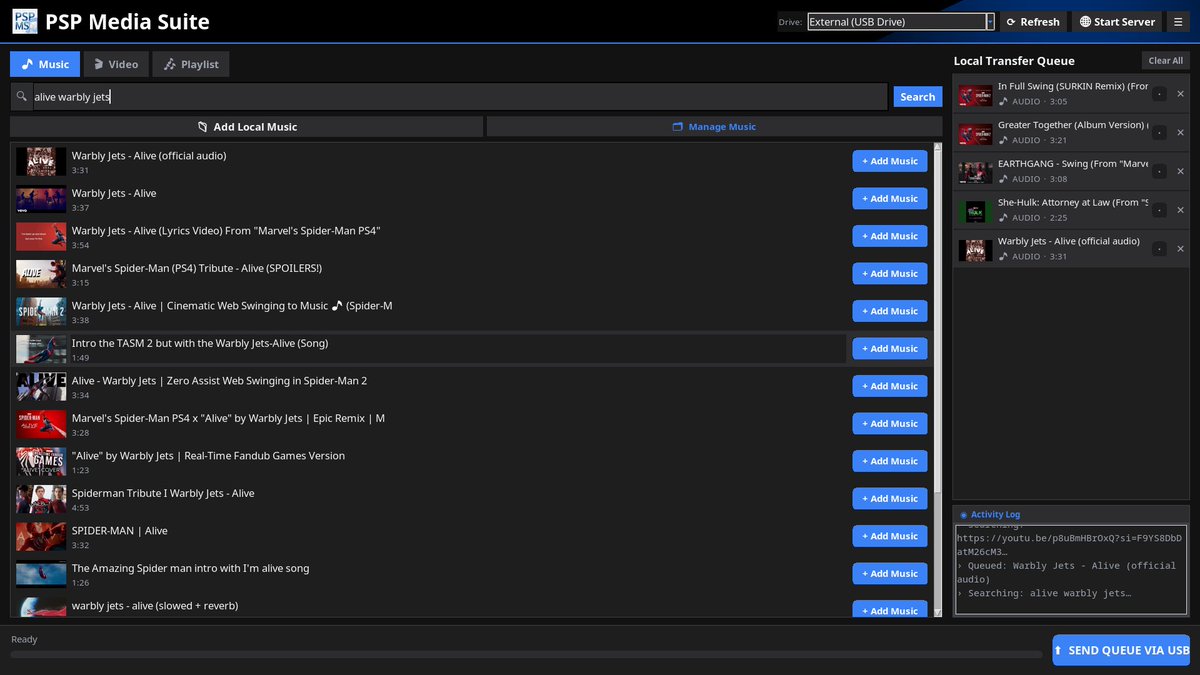The image size is (1200, 675).
Task: Click SEND QUEUE VIA USB button
Action: (1121, 650)
